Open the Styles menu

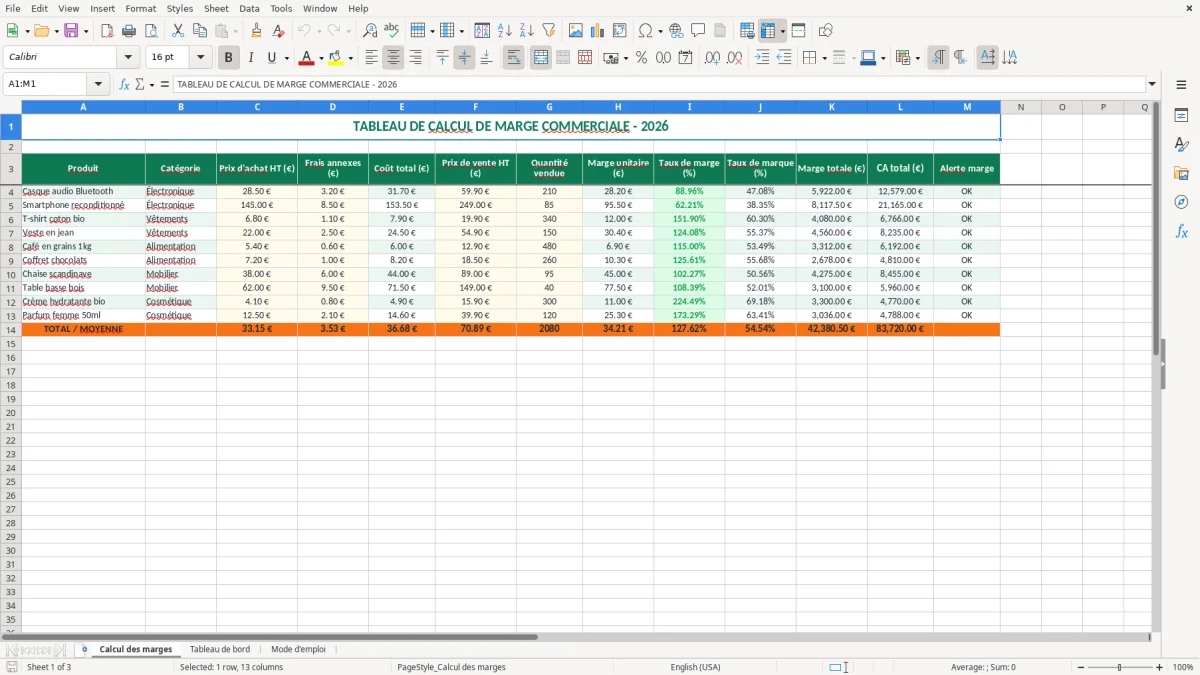pyautogui.click(x=180, y=8)
